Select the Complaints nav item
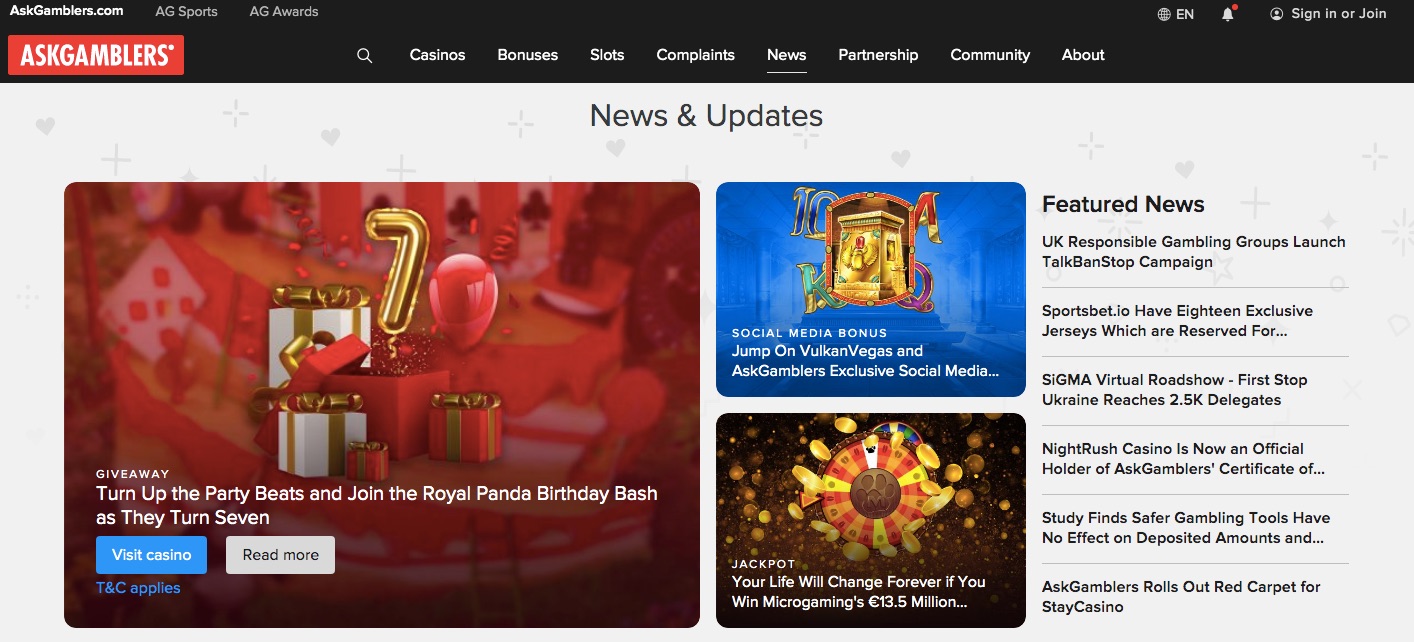Image resolution: width=1414 pixels, height=642 pixels. coord(695,55)
